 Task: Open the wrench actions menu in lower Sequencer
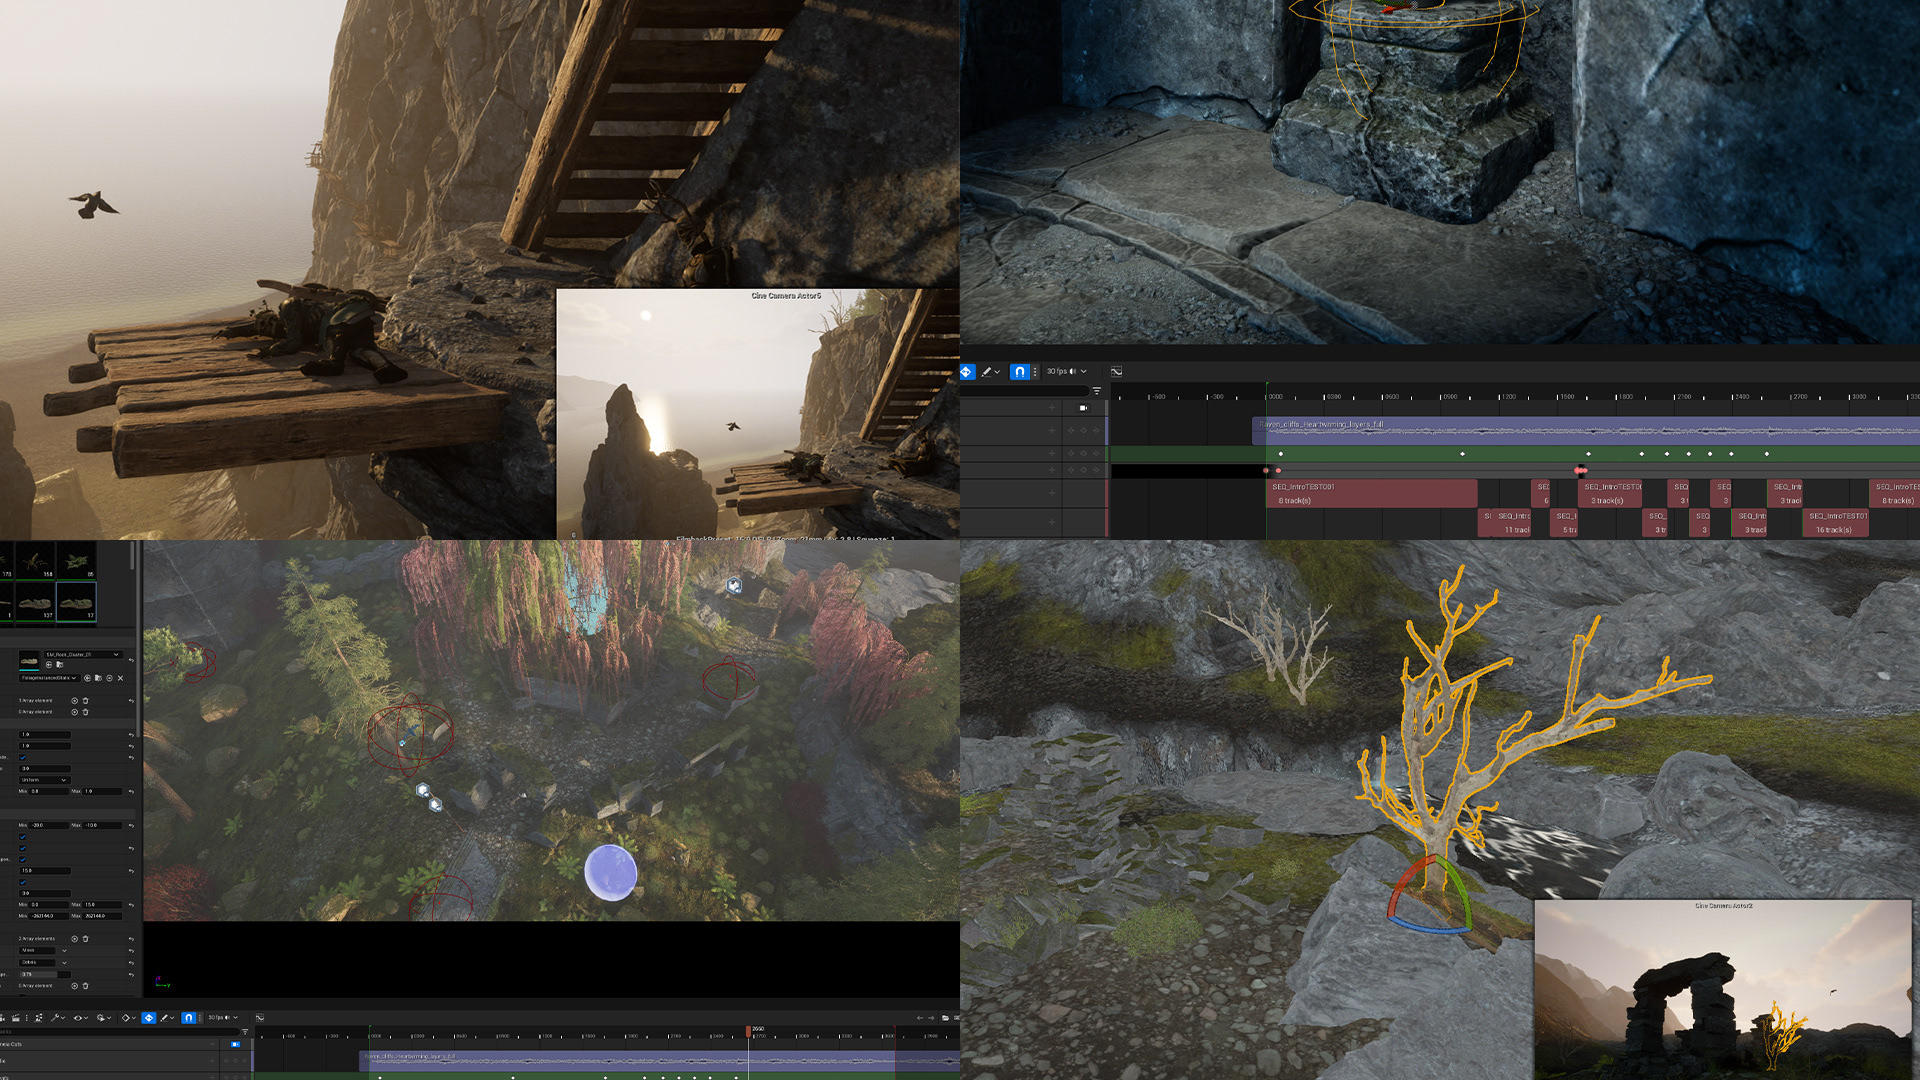(55, 1018)
